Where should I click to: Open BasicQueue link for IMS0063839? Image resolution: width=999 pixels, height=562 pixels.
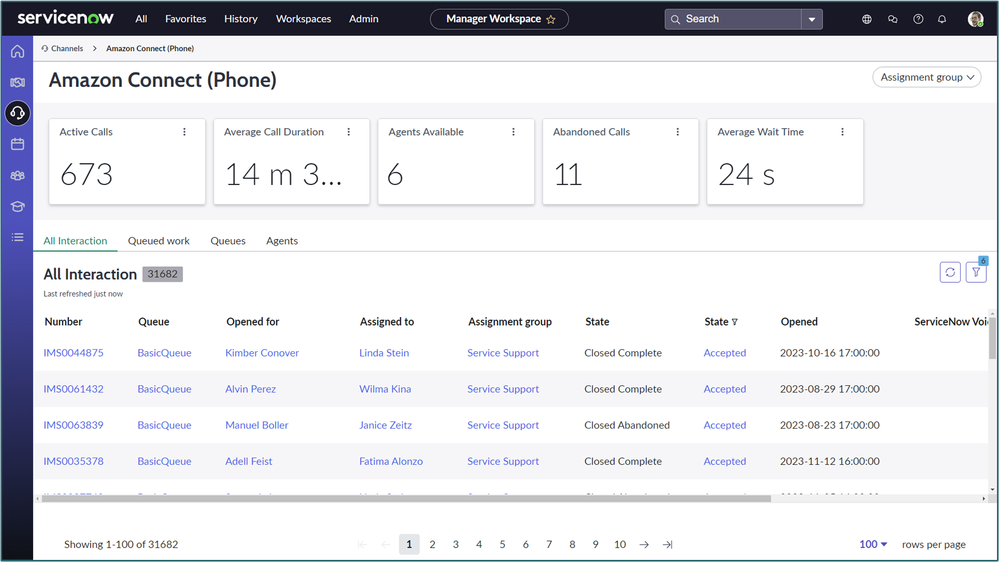point(164,425)
